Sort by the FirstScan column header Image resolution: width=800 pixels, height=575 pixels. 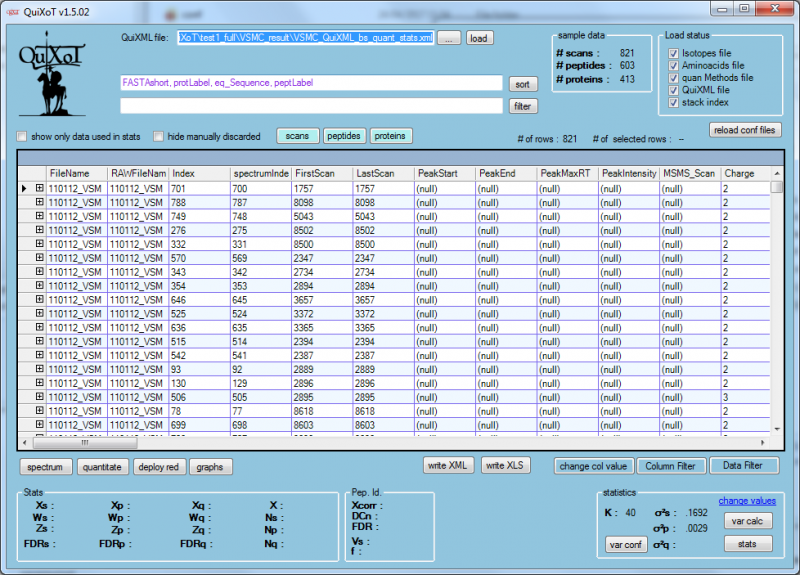[x=321, y=173]
